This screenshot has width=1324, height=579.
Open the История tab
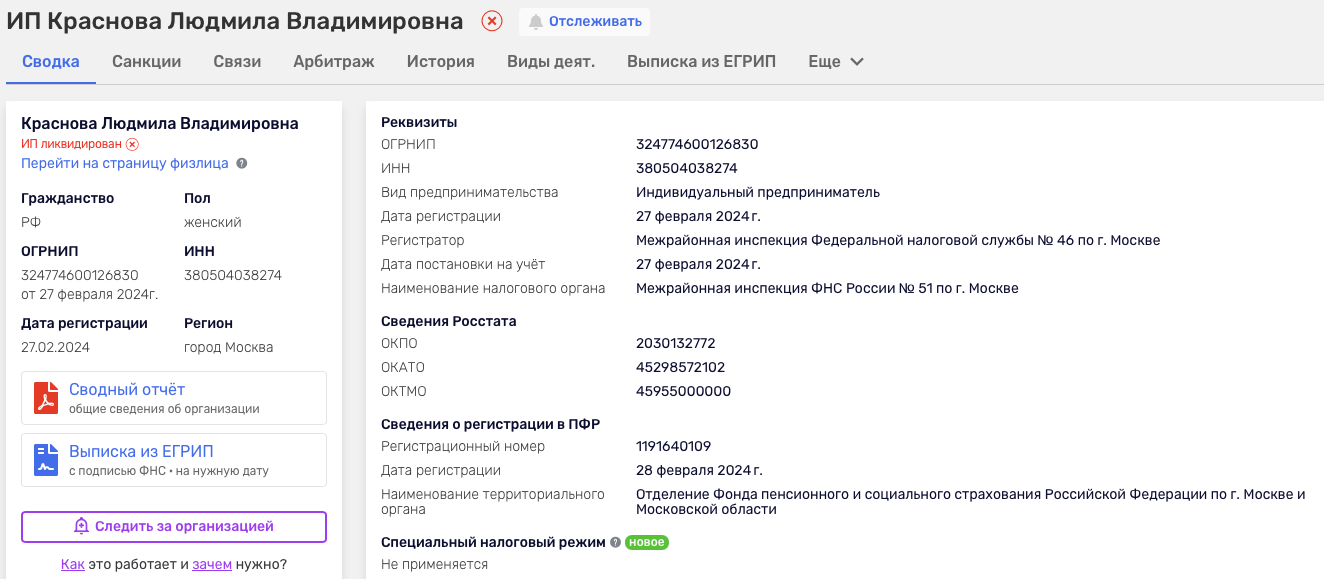click(439, 61)
